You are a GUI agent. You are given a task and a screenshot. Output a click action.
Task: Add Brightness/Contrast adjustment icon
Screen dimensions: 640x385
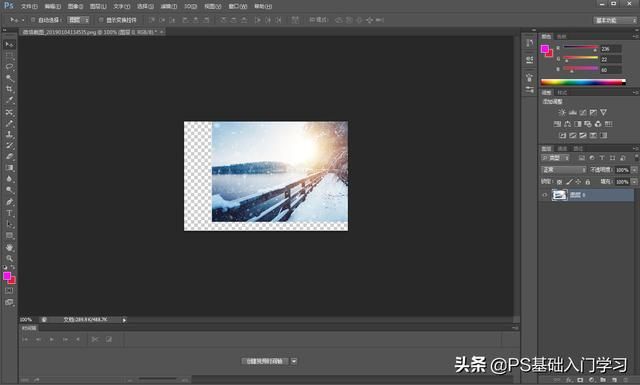point(562,112)
